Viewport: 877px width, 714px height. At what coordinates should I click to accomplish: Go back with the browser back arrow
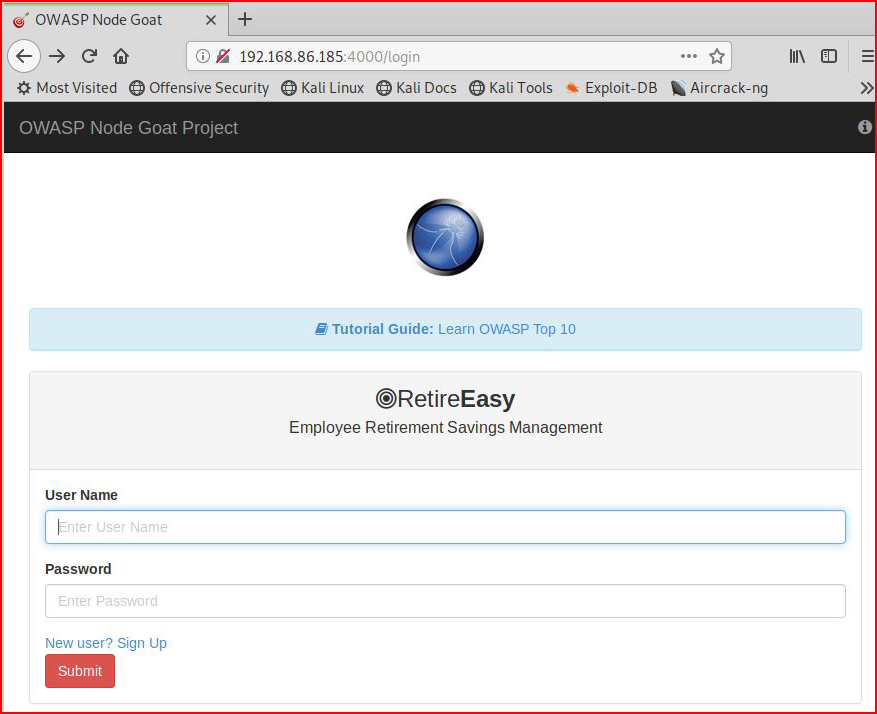24,56
